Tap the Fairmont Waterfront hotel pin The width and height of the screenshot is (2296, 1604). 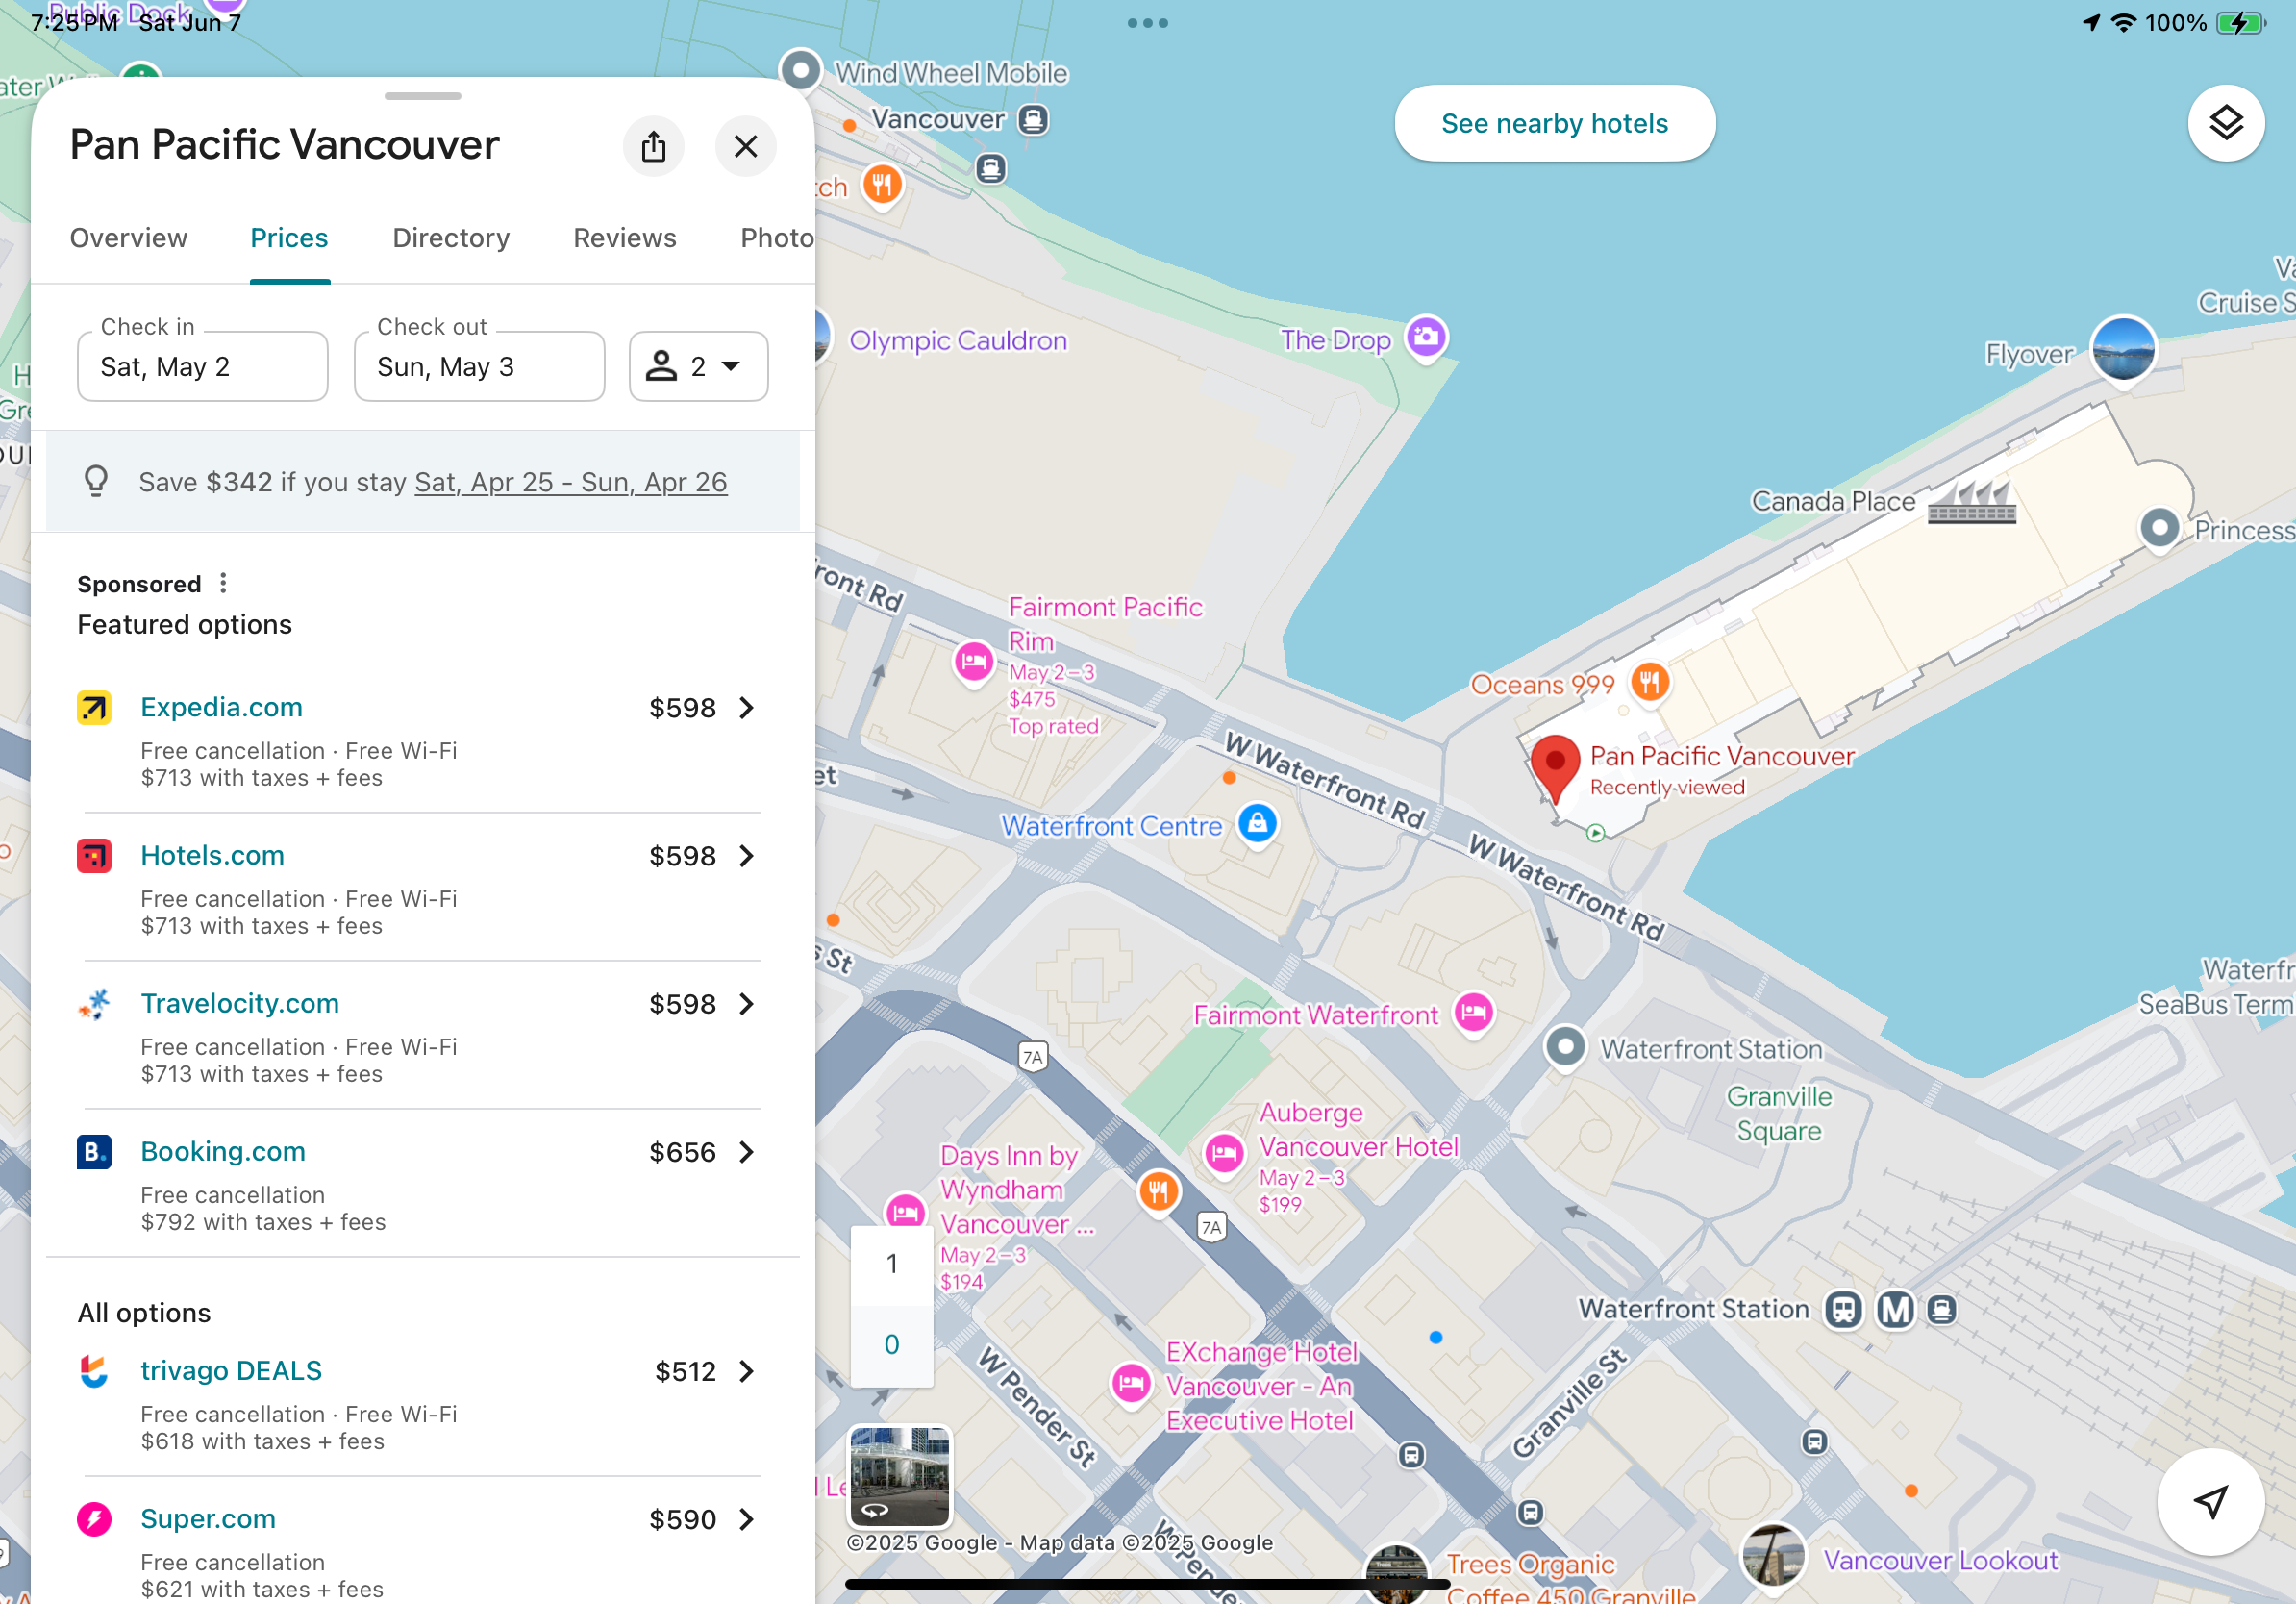point(1473,1013)
